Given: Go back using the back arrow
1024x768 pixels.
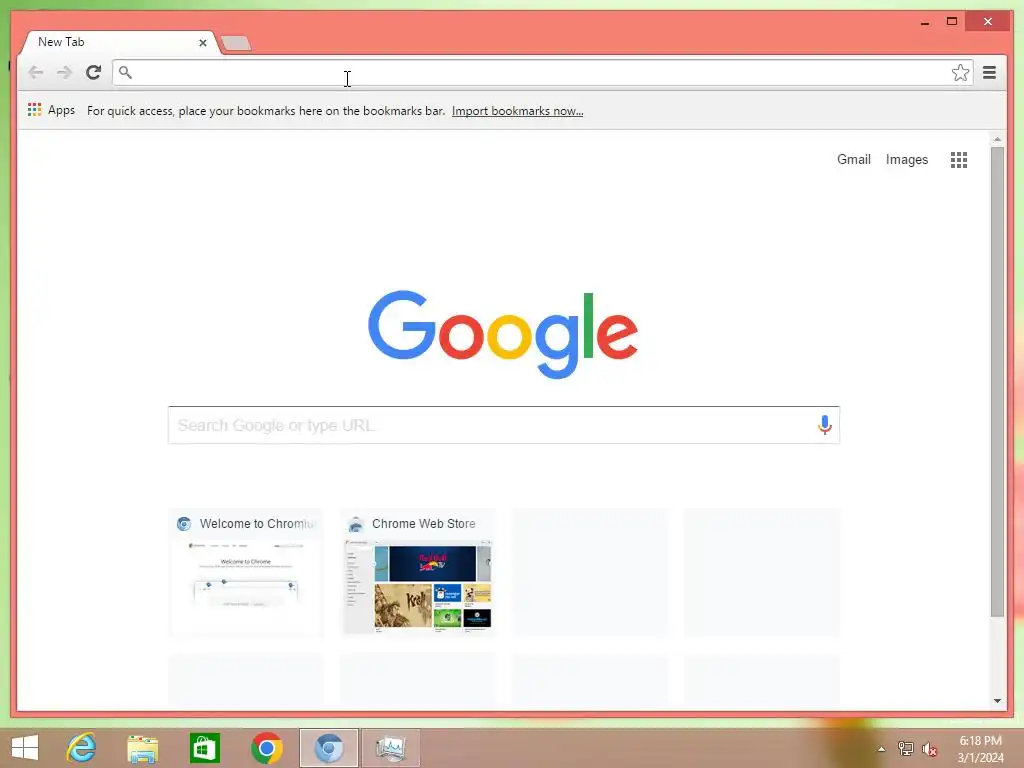Looking at the screenshot, I should [36, 72].
